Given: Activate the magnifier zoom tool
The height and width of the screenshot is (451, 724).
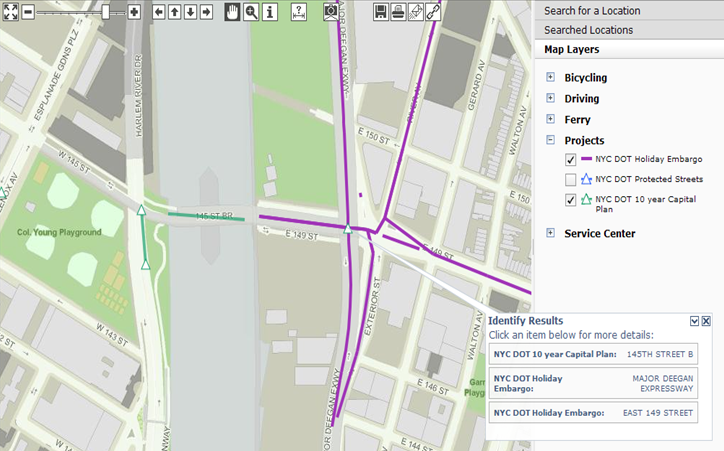Looking at the screenshot, I should [250, 12].
